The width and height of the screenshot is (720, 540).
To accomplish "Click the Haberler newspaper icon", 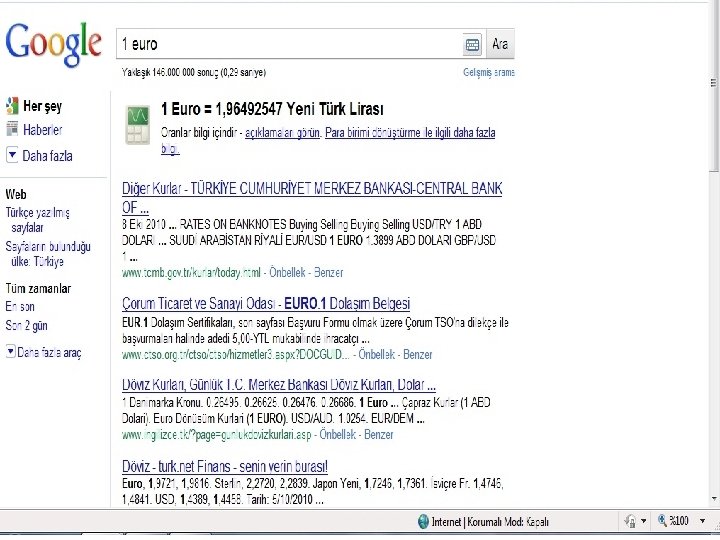I will 12,129.
